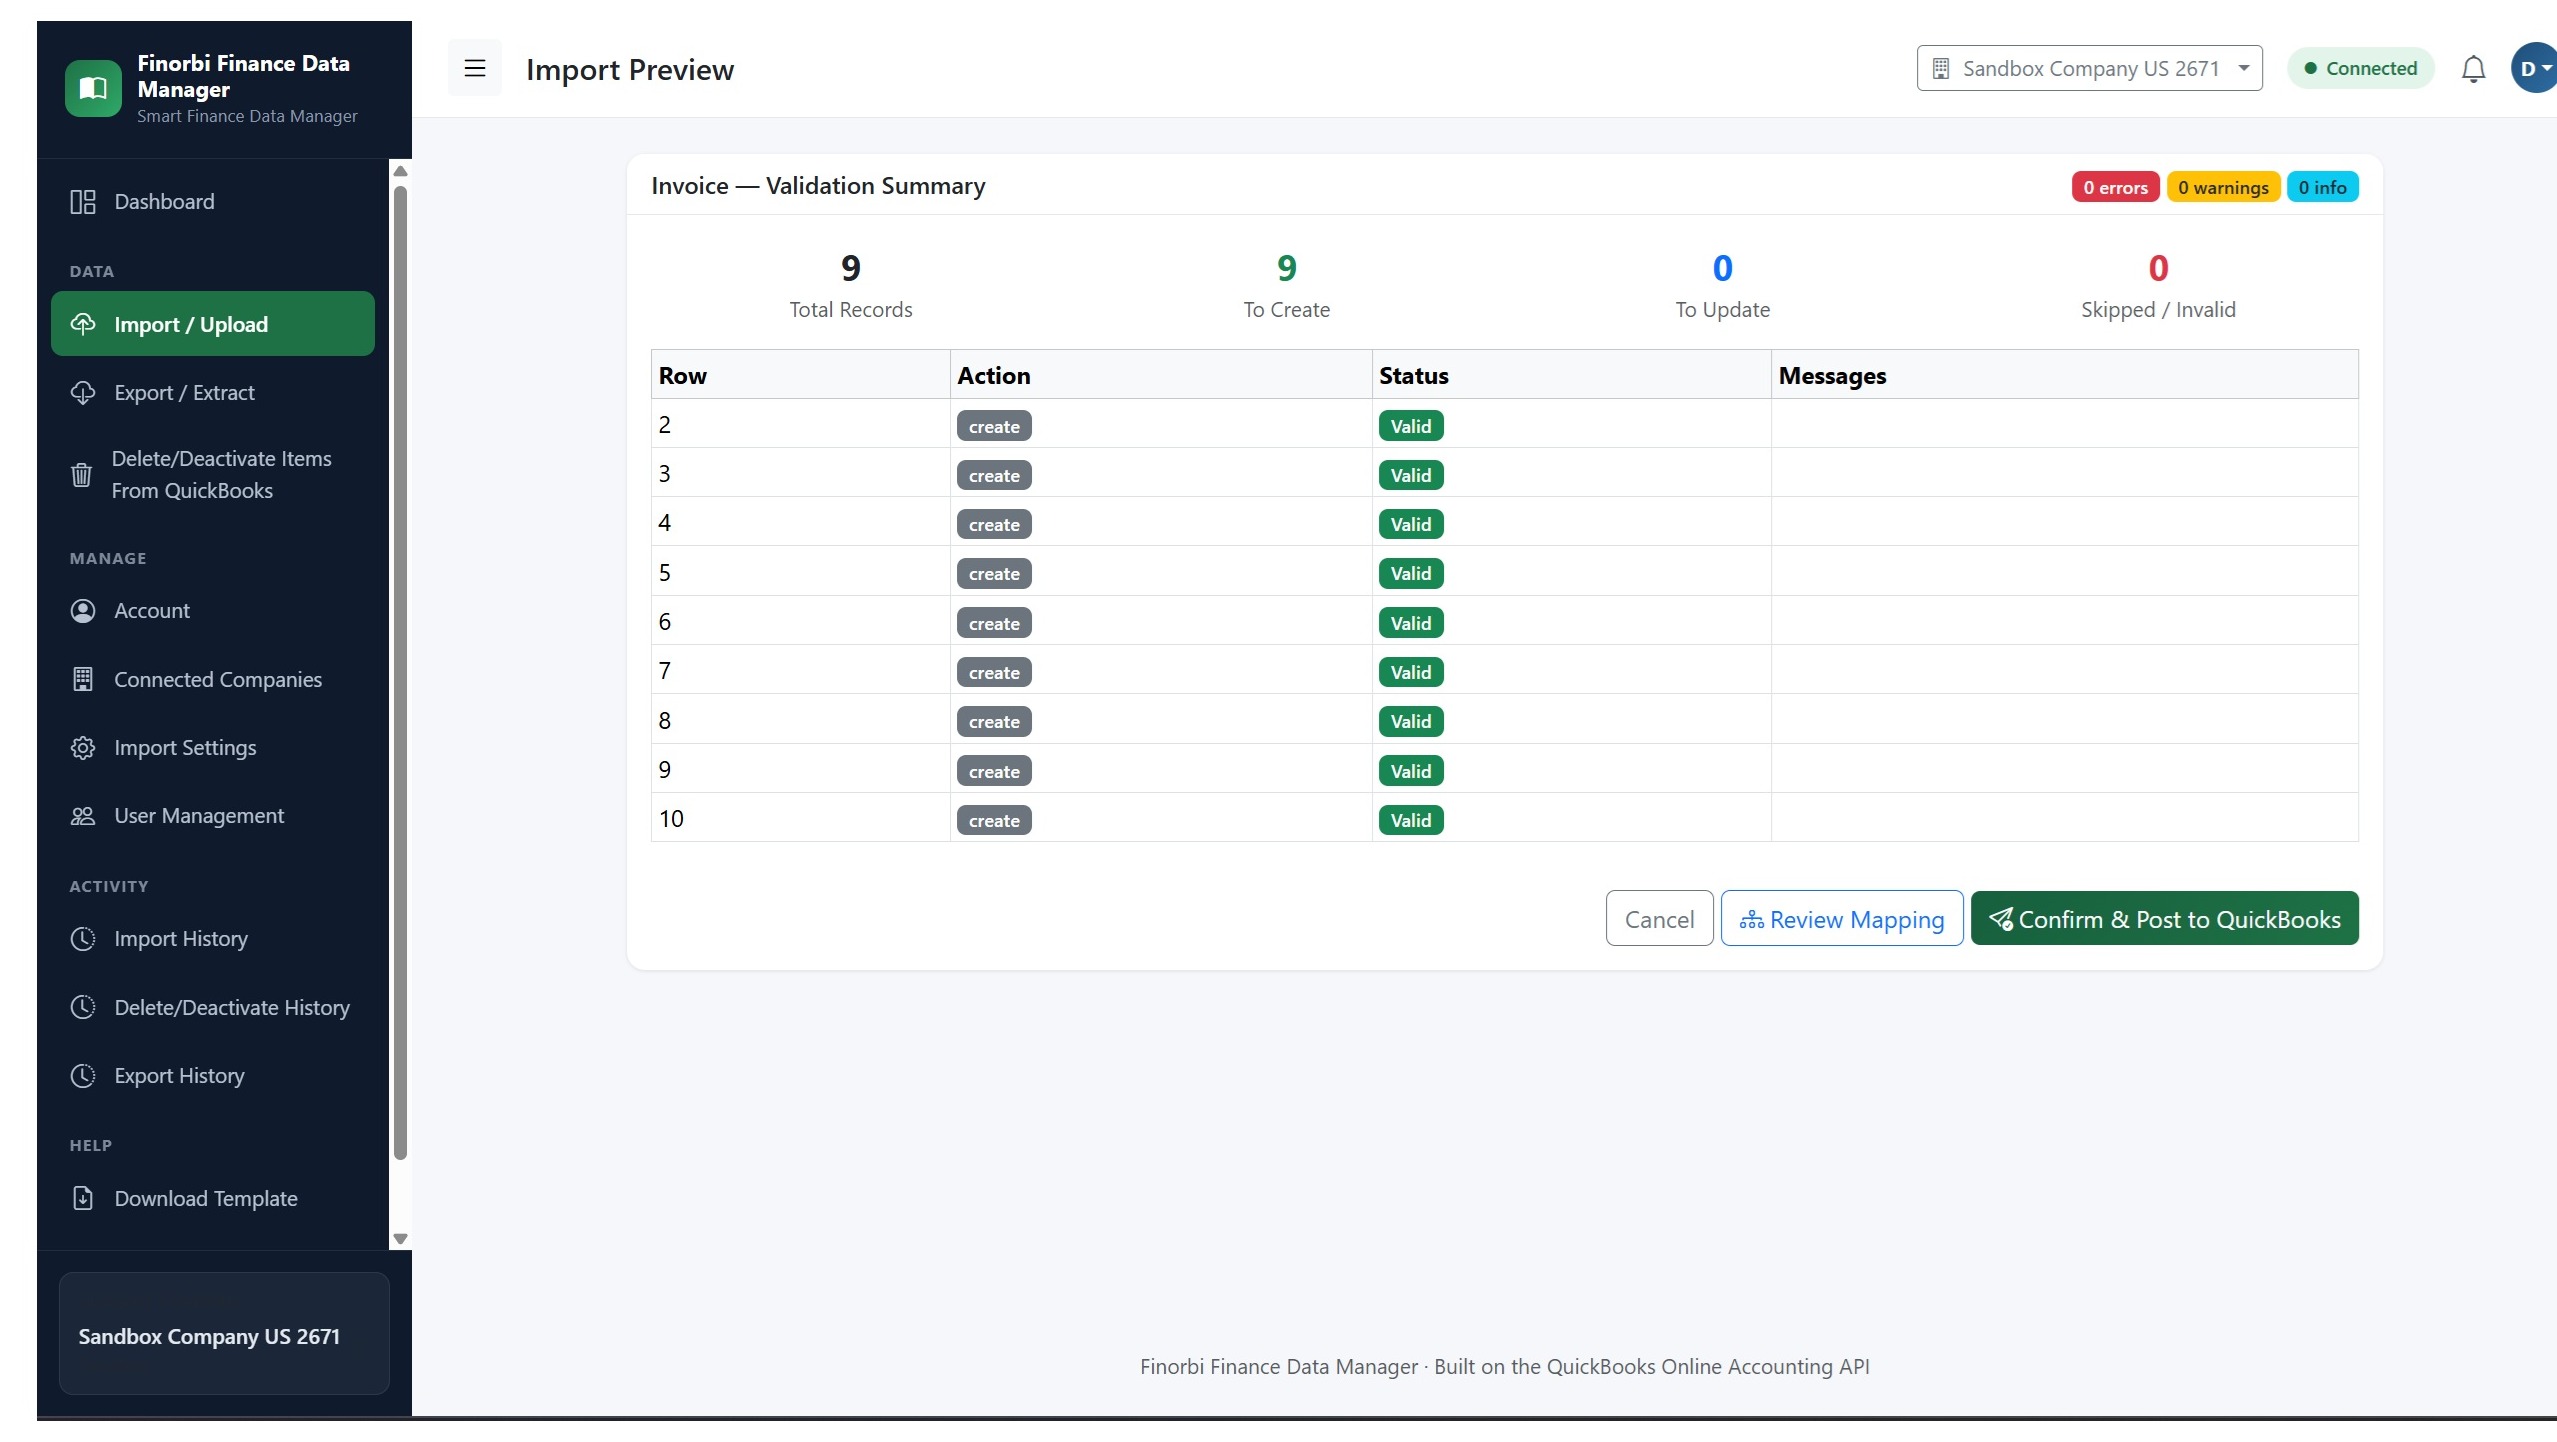Open Dashboard from the sidebar

[213, 202]
